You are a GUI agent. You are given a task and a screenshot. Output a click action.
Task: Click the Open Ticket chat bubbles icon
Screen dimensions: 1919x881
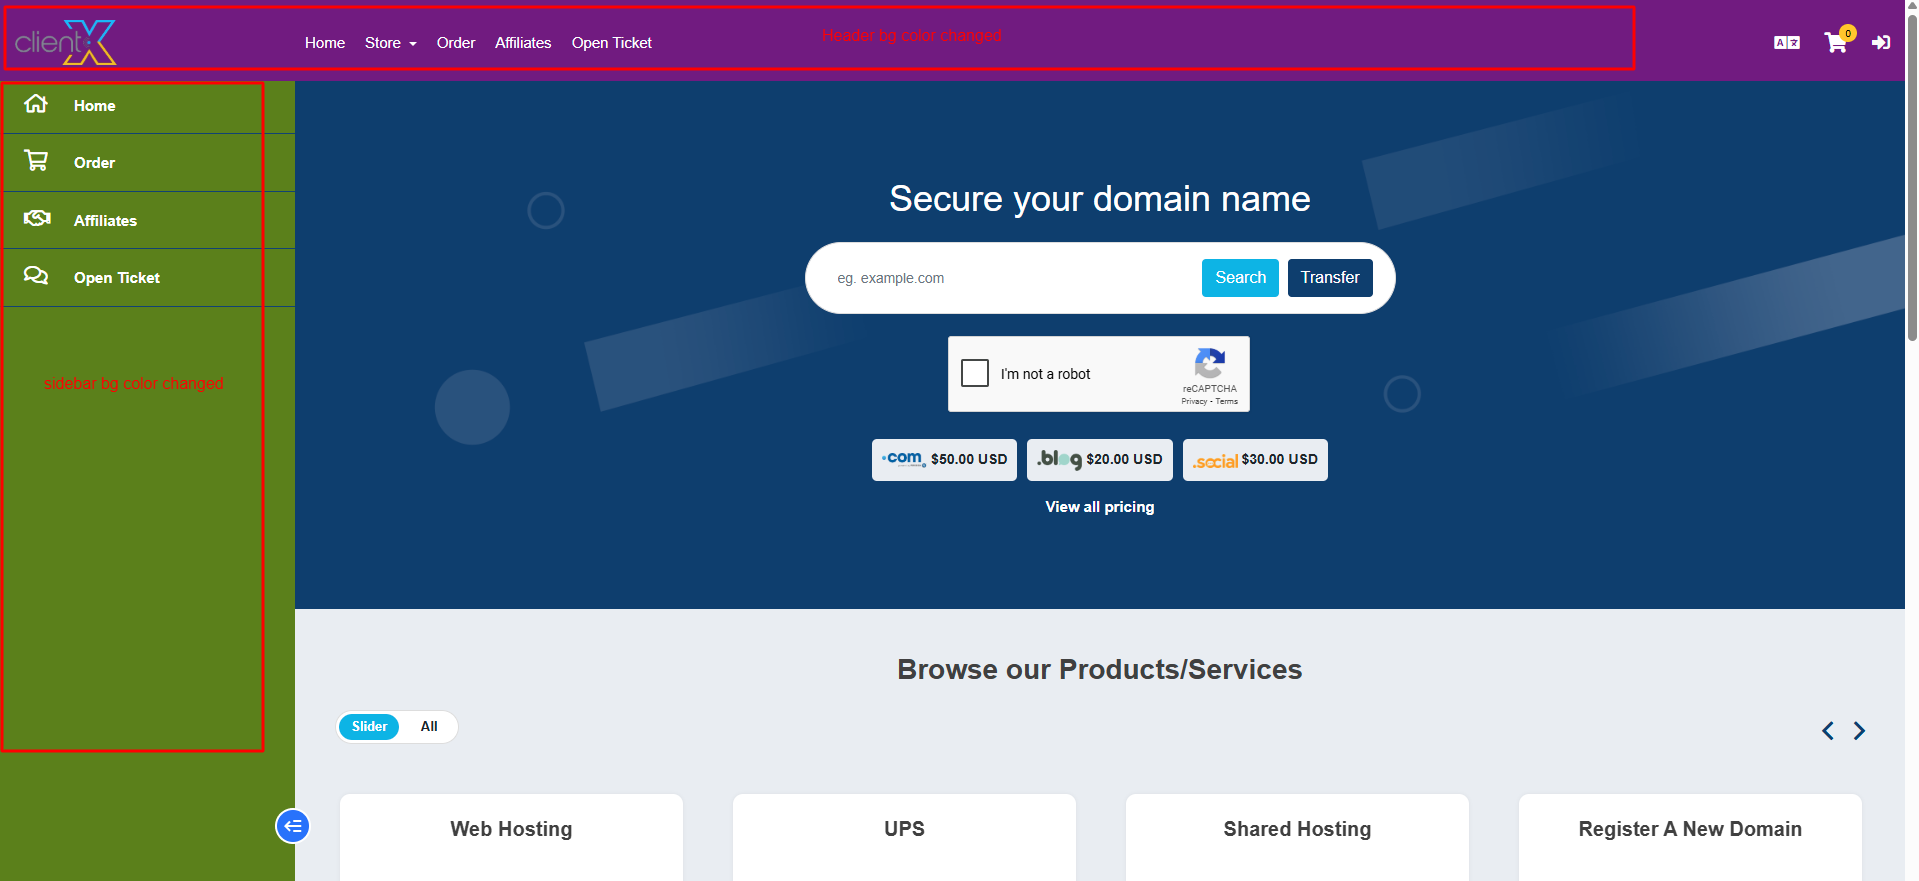[x=36, y=276]
